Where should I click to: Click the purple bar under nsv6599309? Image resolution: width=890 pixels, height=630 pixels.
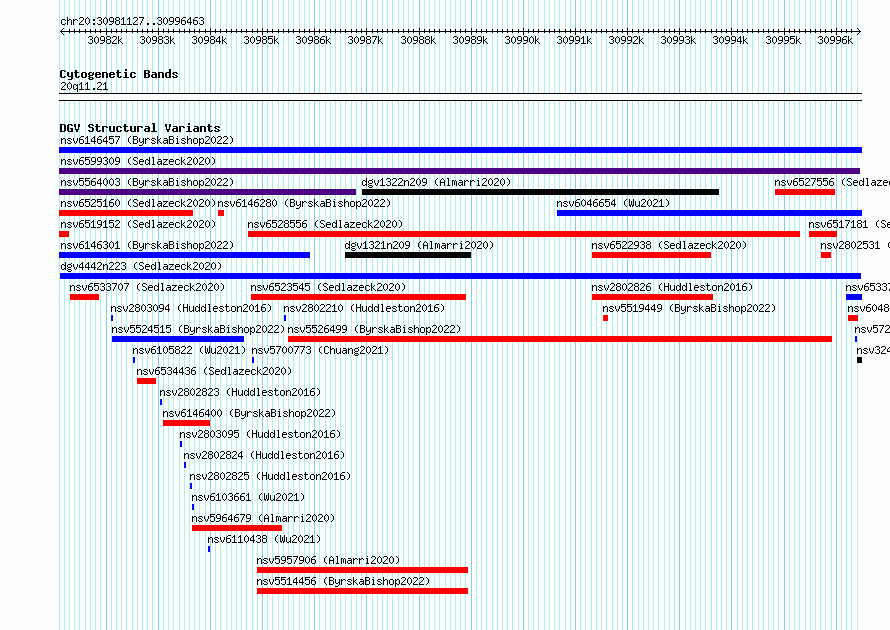[x=460, y=171]
